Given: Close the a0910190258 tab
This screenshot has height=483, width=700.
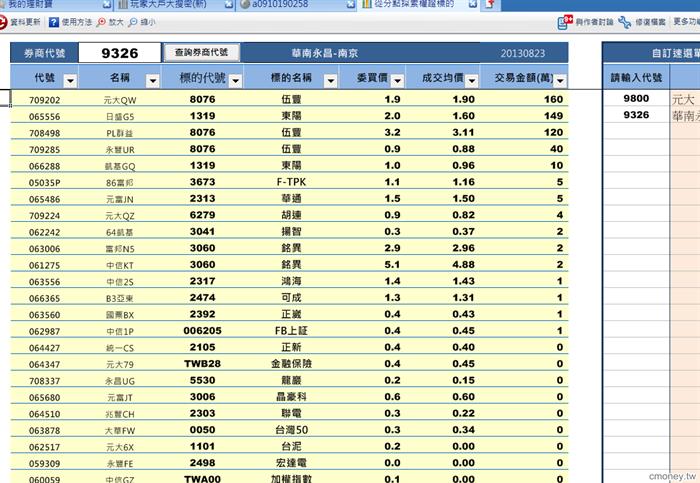Looking at the screenshot, I should (x=351, y=4).
